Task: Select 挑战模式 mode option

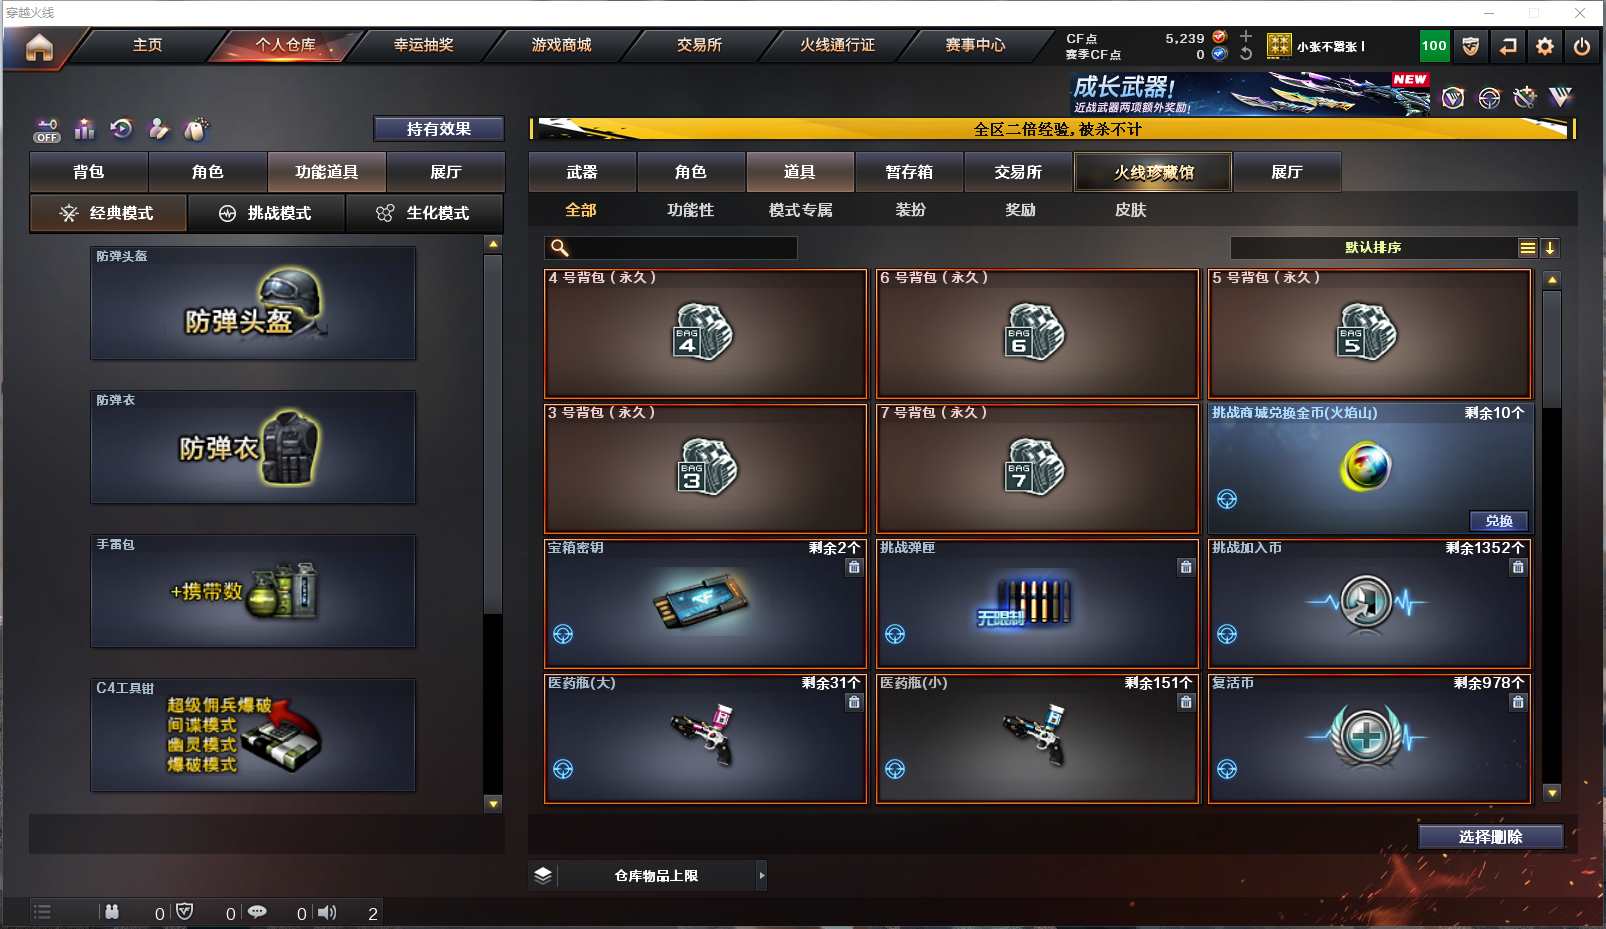Action: (266, 213)
